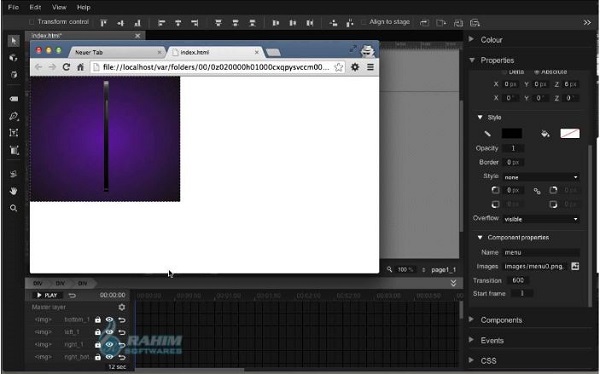Click the align right edges icon
The width and height of the screenshot is (600, 374).
tap(195, 23)
